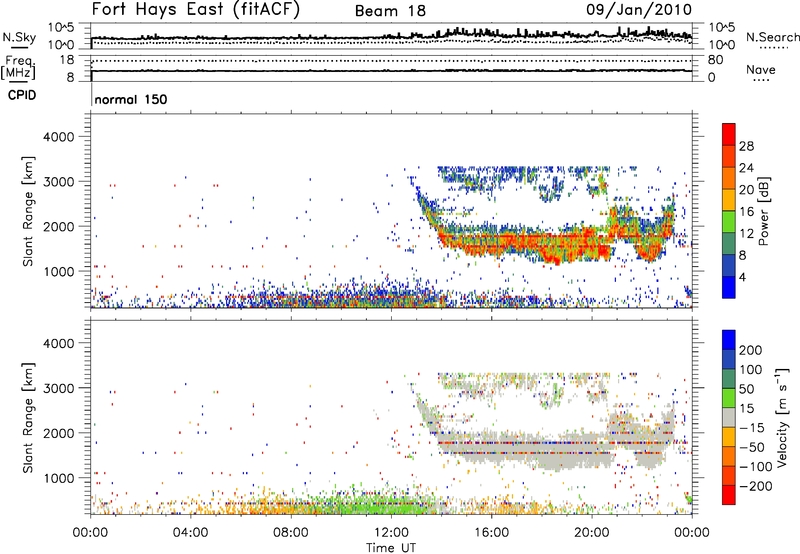Click the "Time UT" axis title

pyautogui.click(x=391, y=548)
